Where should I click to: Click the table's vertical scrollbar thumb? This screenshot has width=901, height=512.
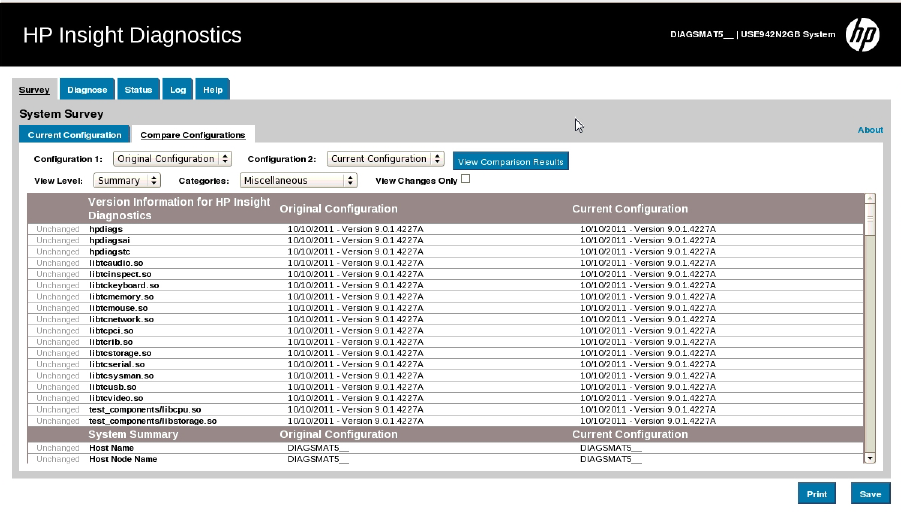[x=869, y=218]
